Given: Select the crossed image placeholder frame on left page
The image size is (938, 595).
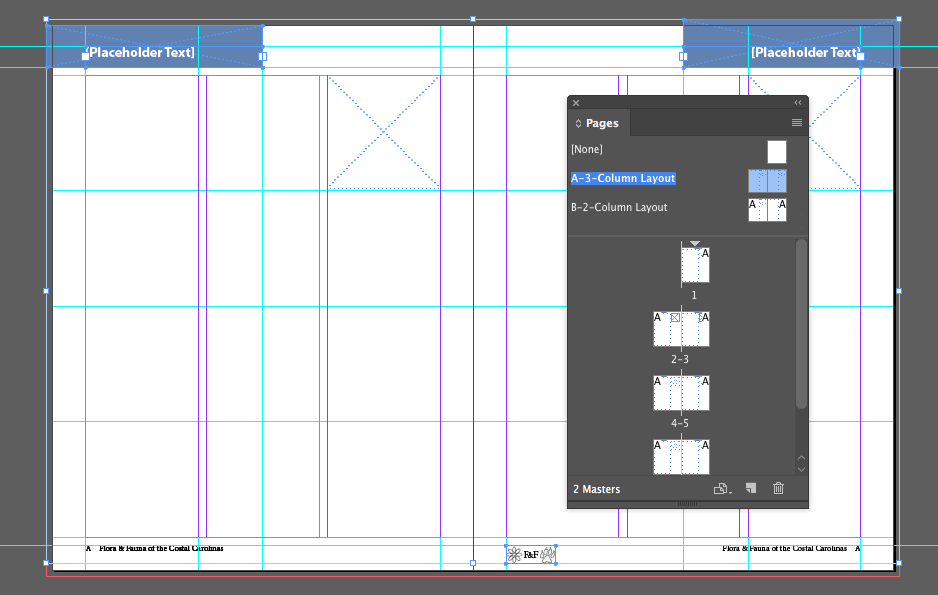Looking at the screenshot, I should (383, 132).
